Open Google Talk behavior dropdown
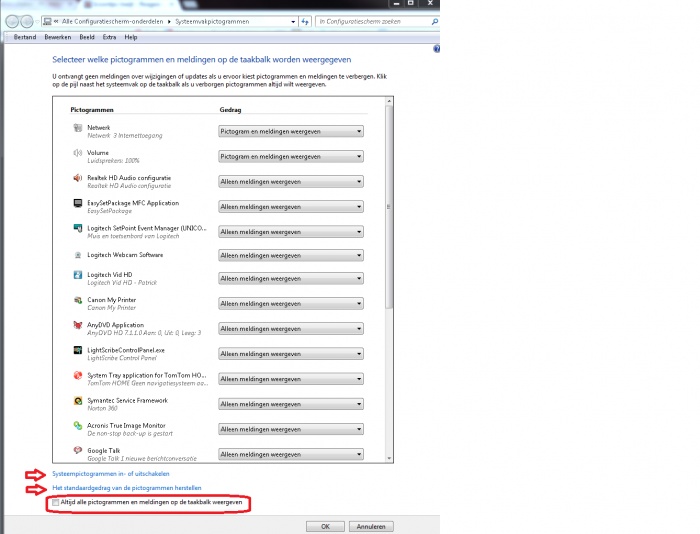 tap(291, 454)
